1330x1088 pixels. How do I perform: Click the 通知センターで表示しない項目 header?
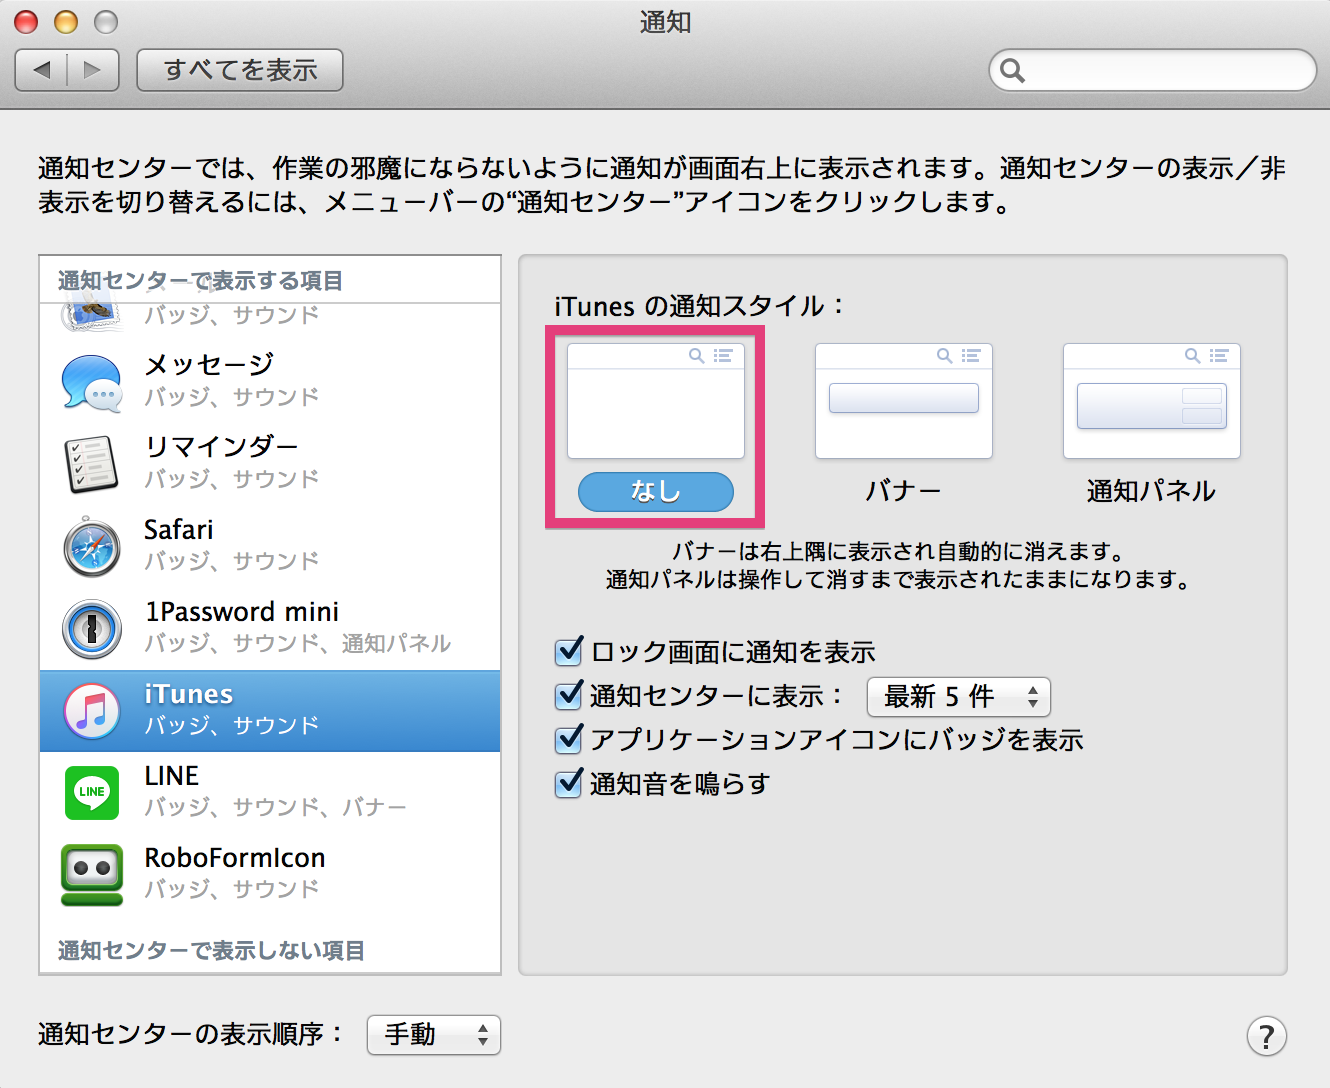coord(211,951)
